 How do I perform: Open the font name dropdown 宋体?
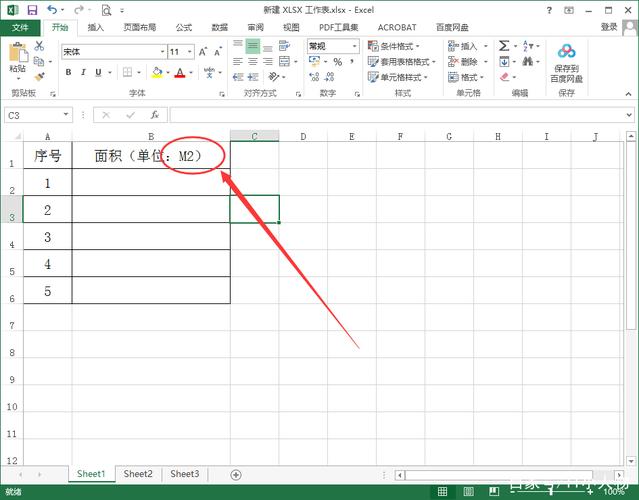pos(162,51)
